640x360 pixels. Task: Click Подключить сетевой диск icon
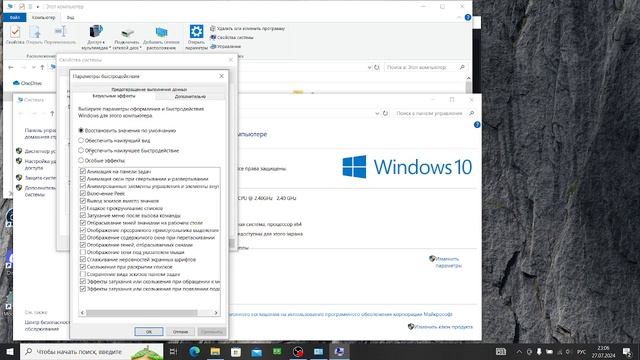click(x=127, y=37)
